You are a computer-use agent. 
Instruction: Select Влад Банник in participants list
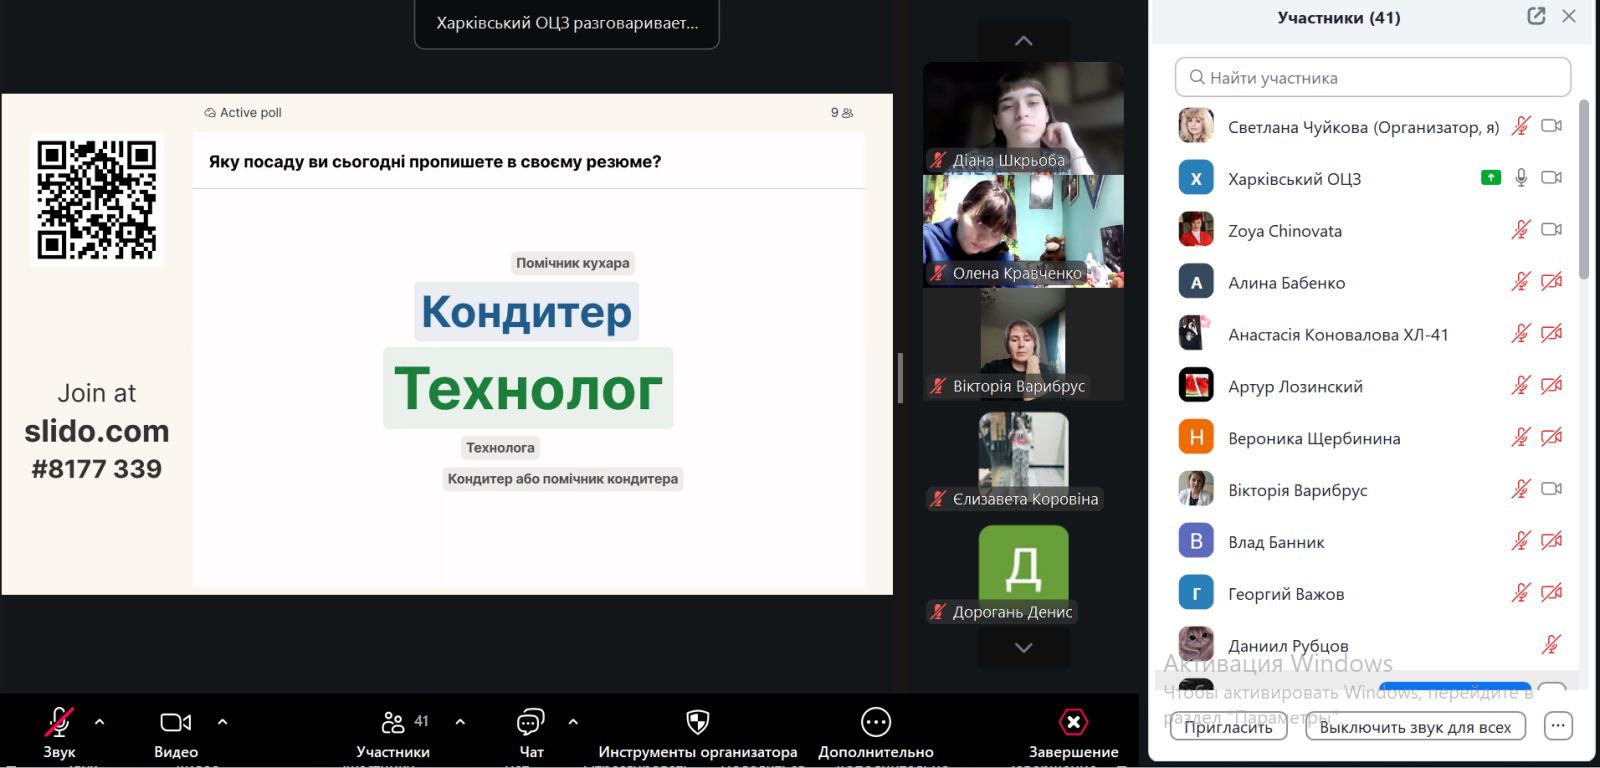click(1276, 542)
